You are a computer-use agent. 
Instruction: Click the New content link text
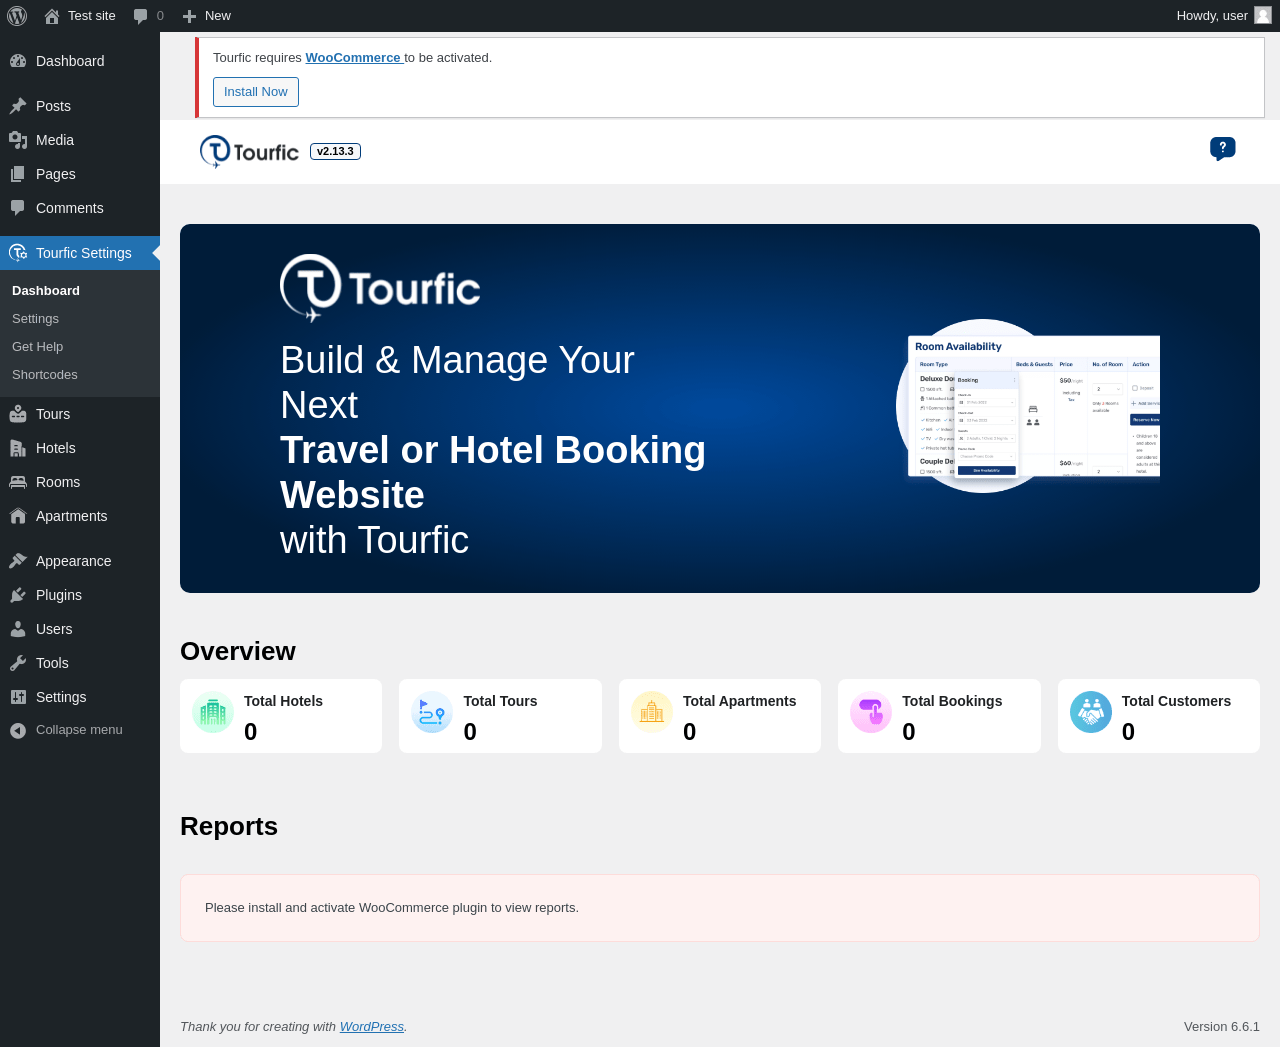point(218,16)
